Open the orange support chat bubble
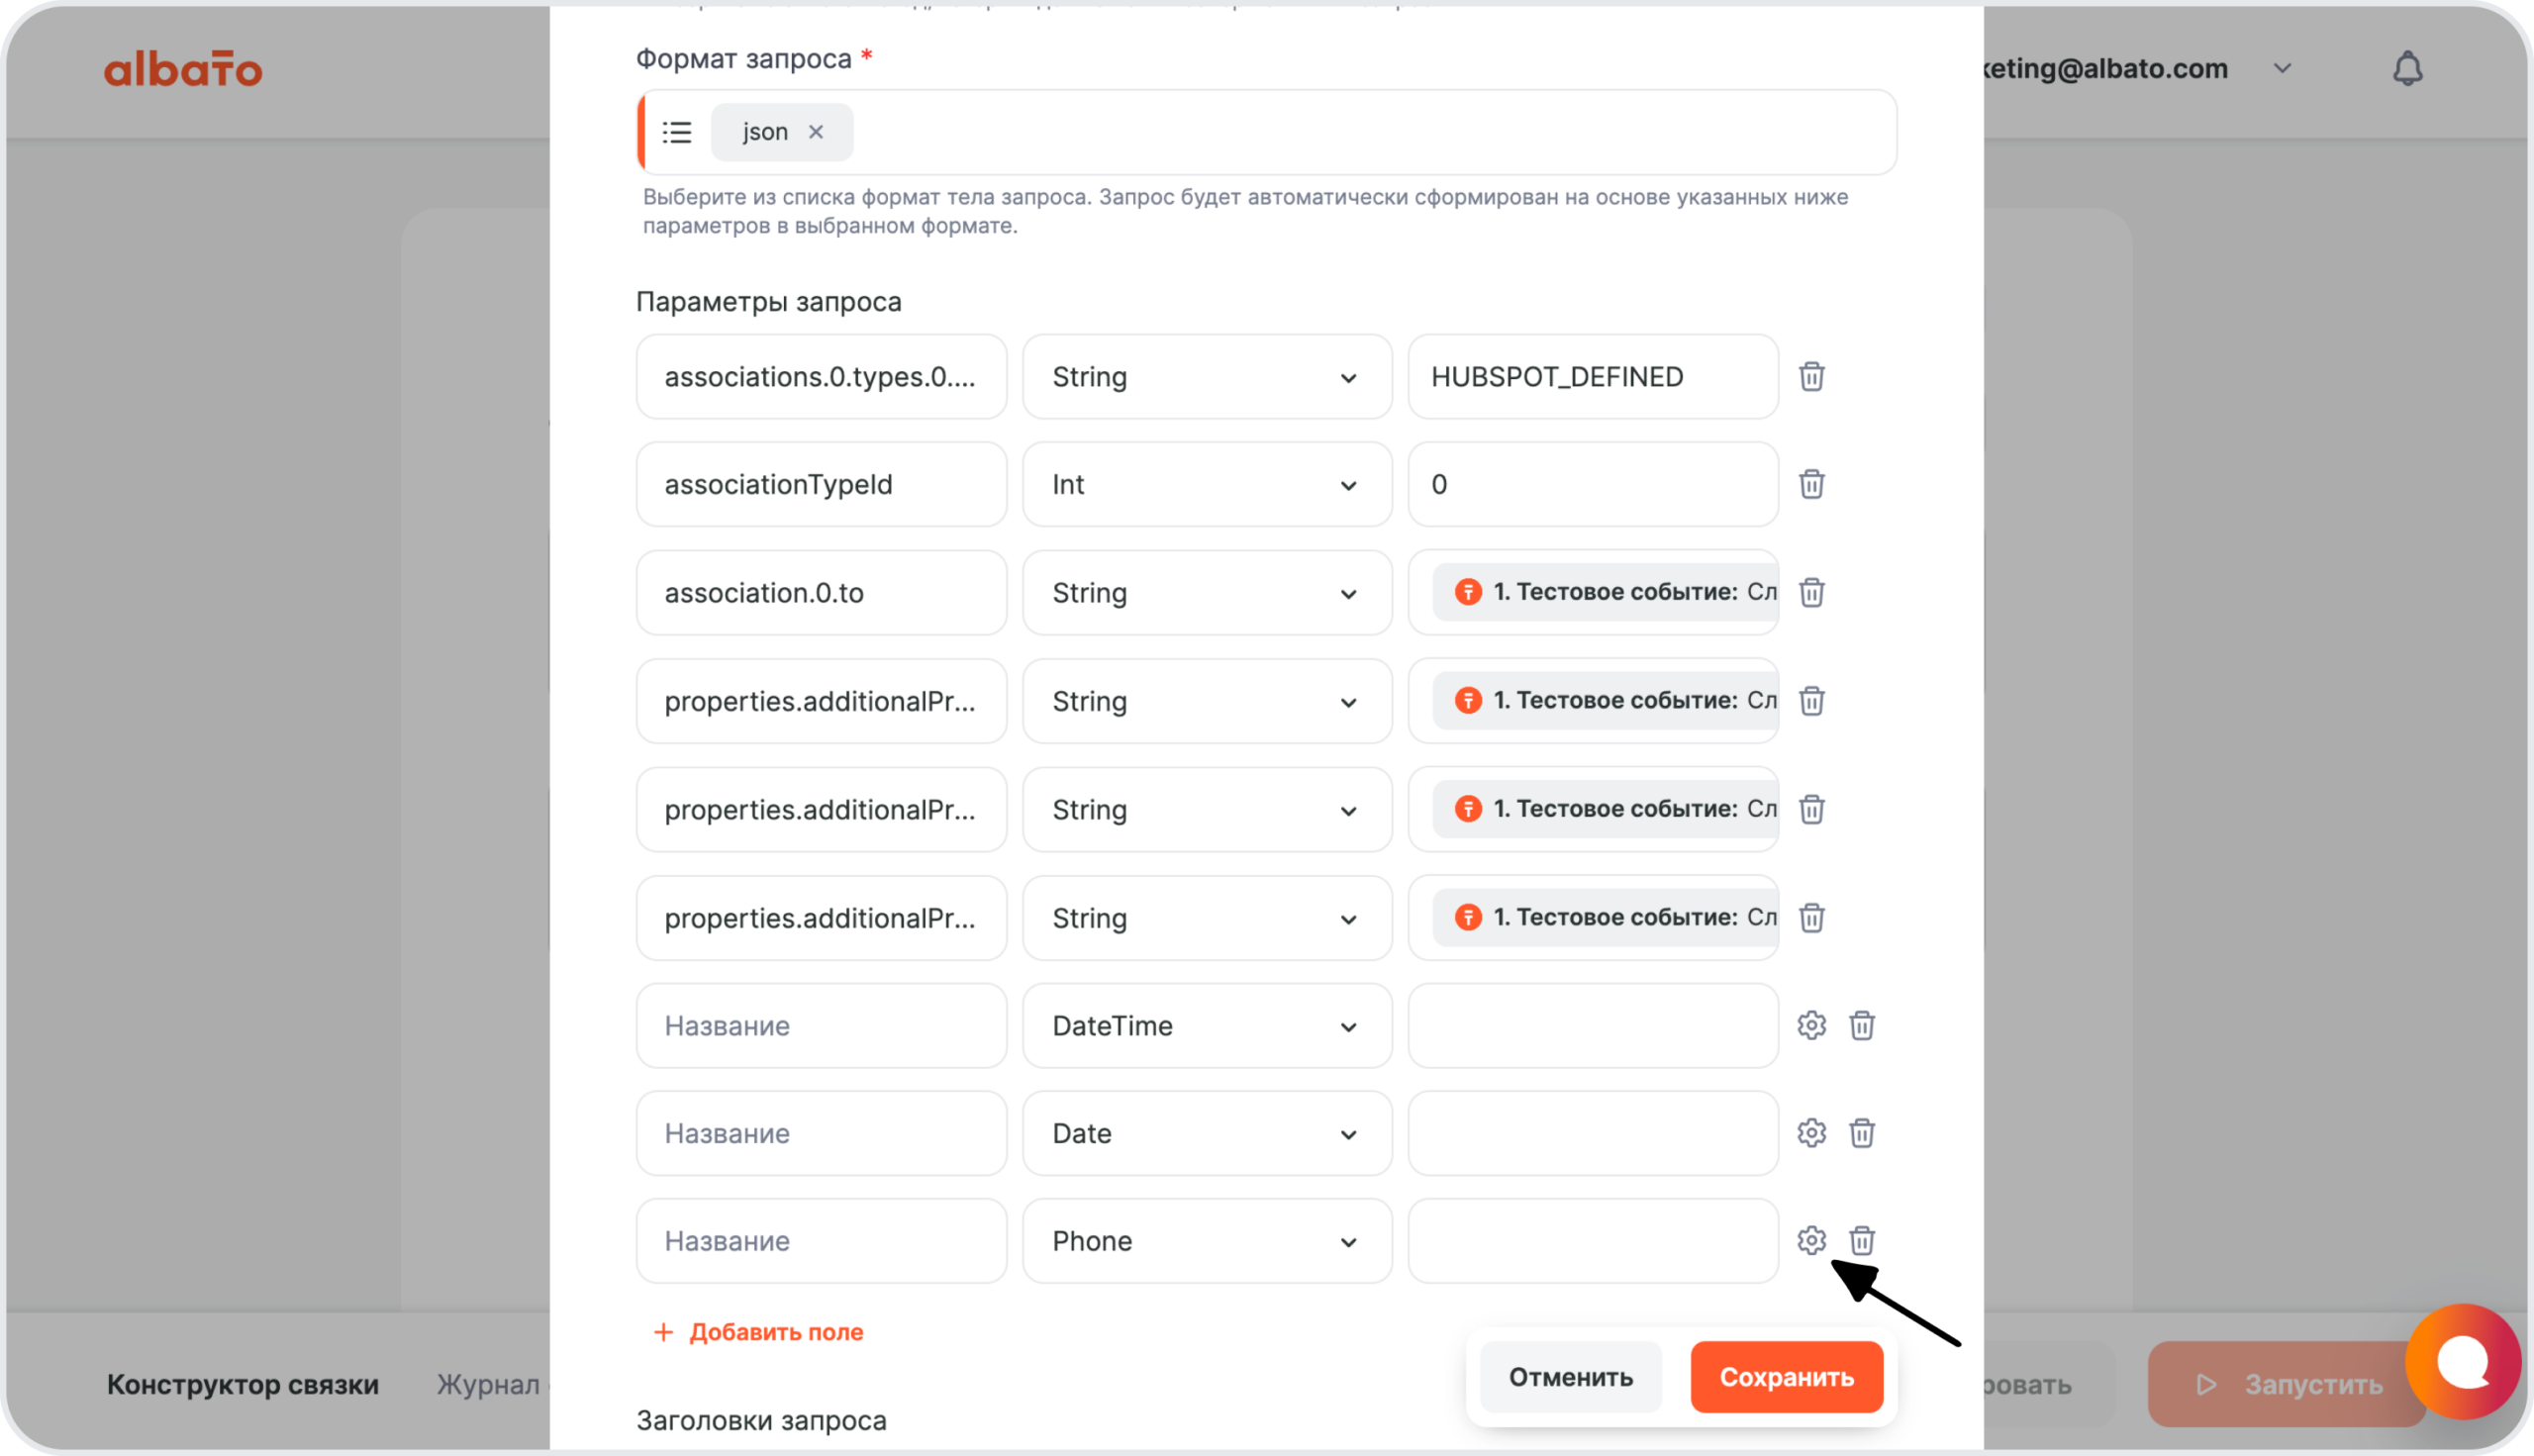 2462,1361
